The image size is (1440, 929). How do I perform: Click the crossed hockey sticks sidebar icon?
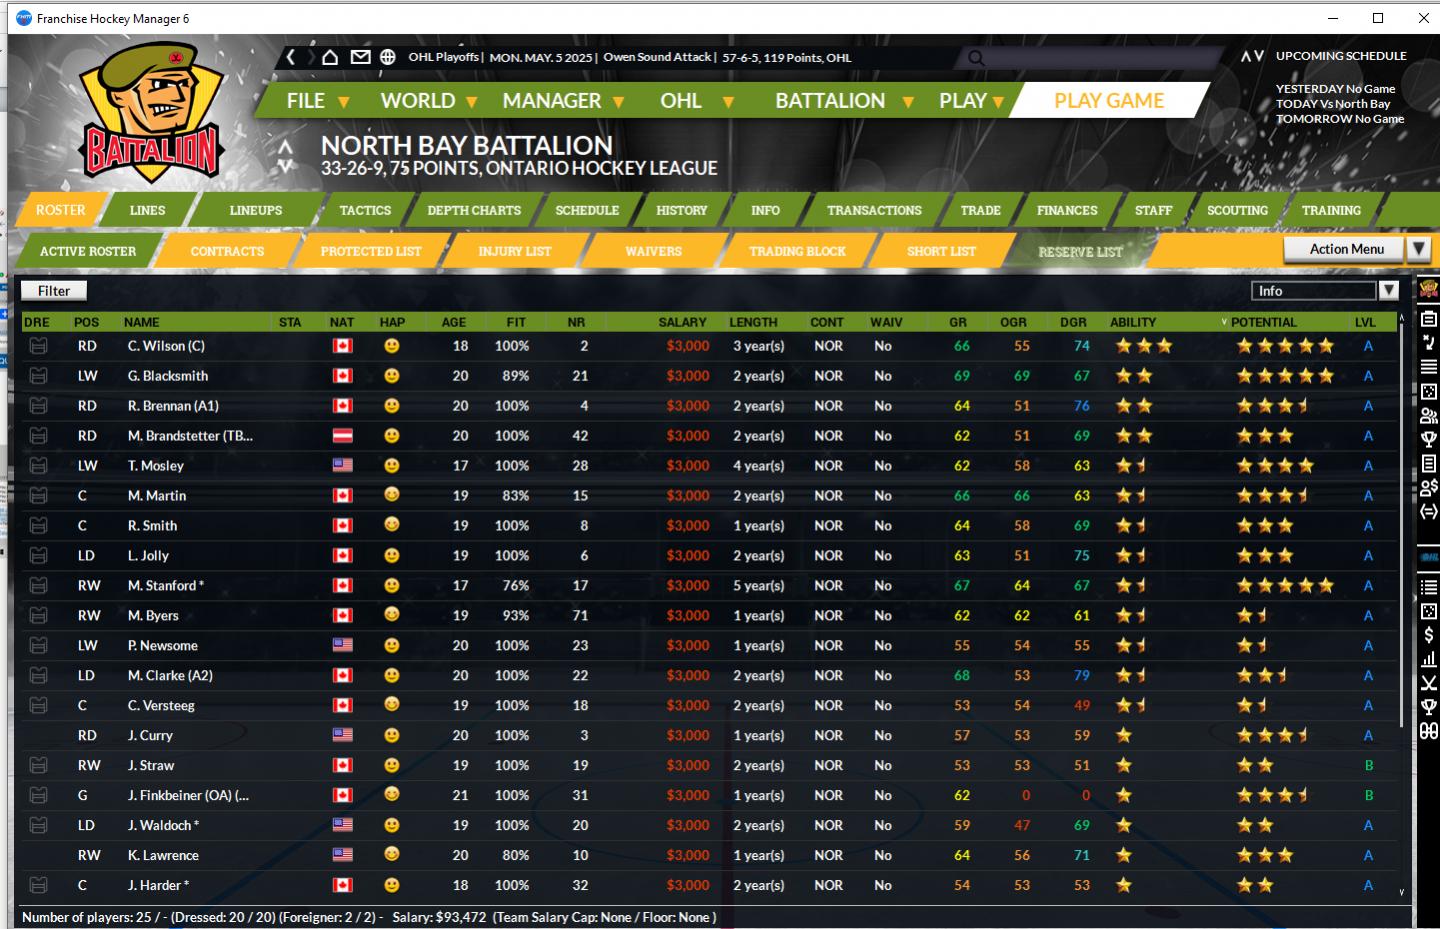point(1429,683)
